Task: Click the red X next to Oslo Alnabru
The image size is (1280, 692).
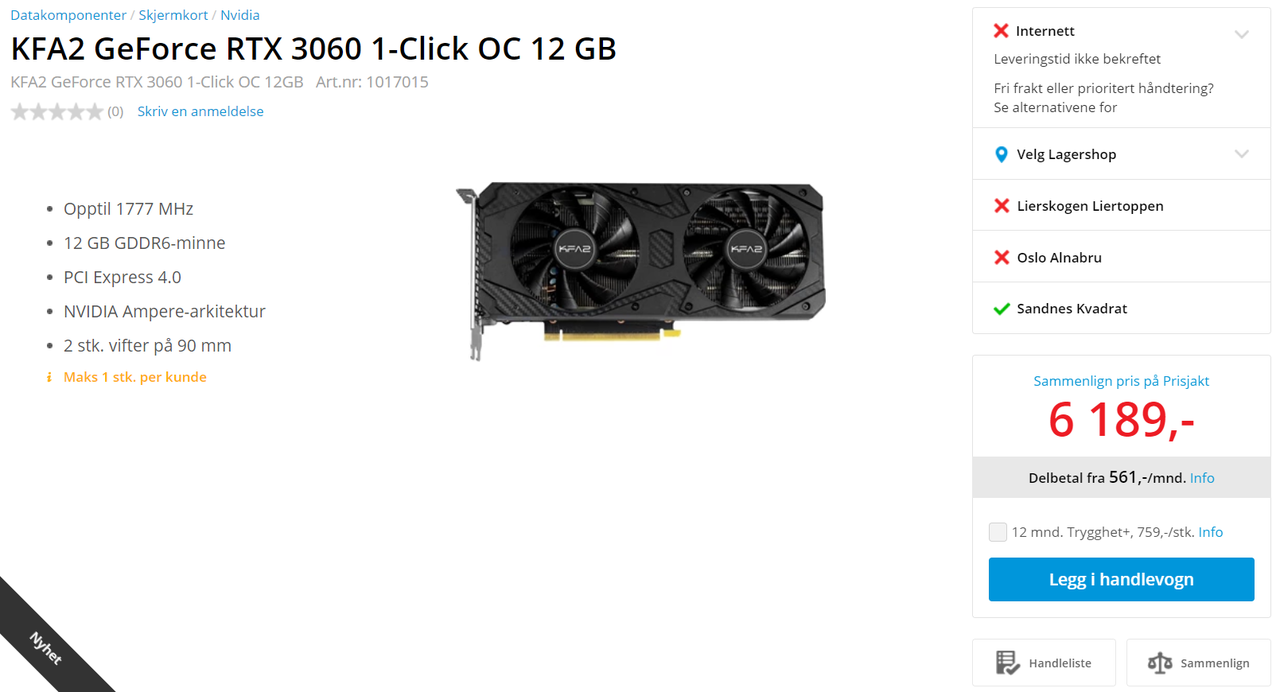Action: click(1001, 257)
